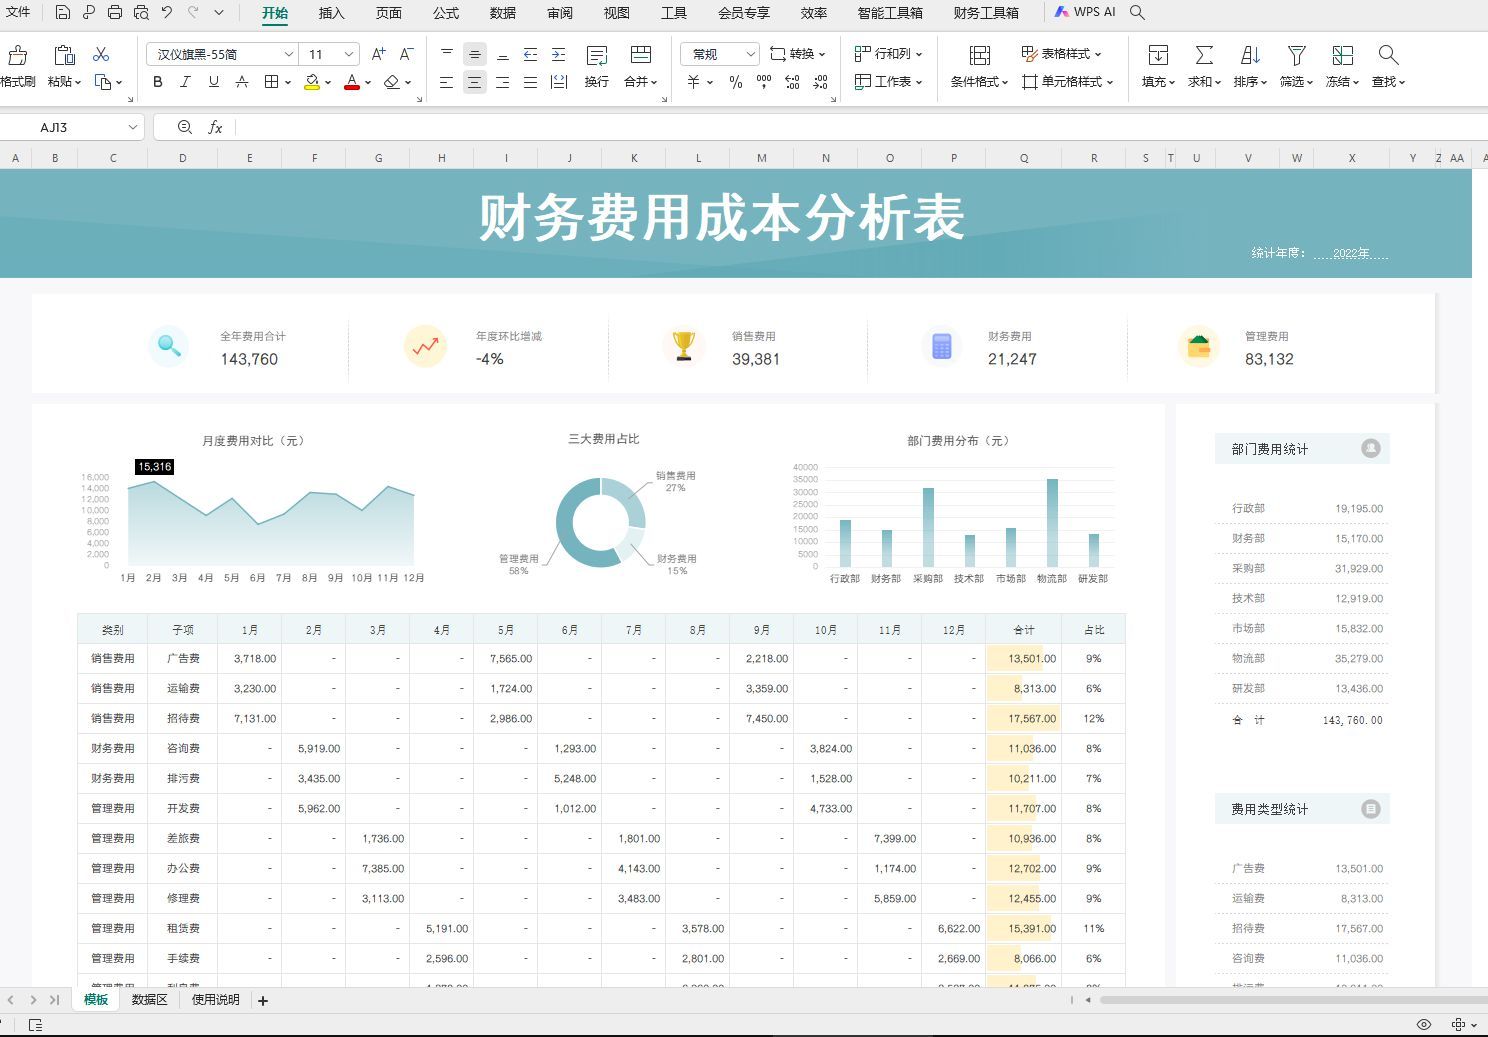
Task: Click the add new sheet button
Action: coord(262,999)
